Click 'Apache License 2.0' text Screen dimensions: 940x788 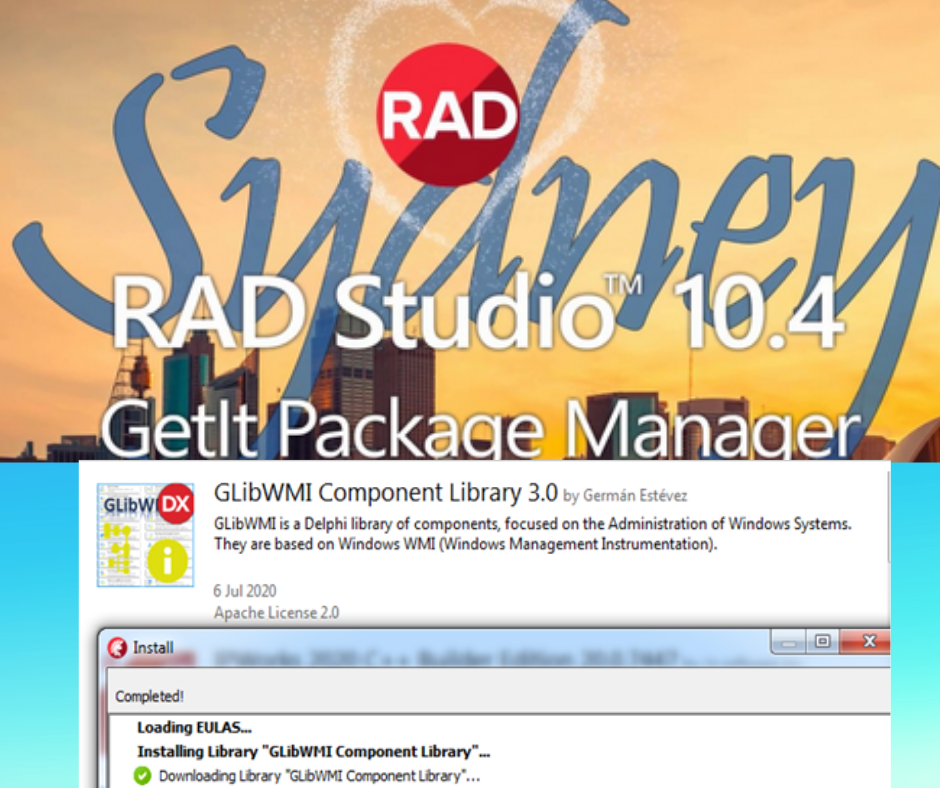[276, 613]
